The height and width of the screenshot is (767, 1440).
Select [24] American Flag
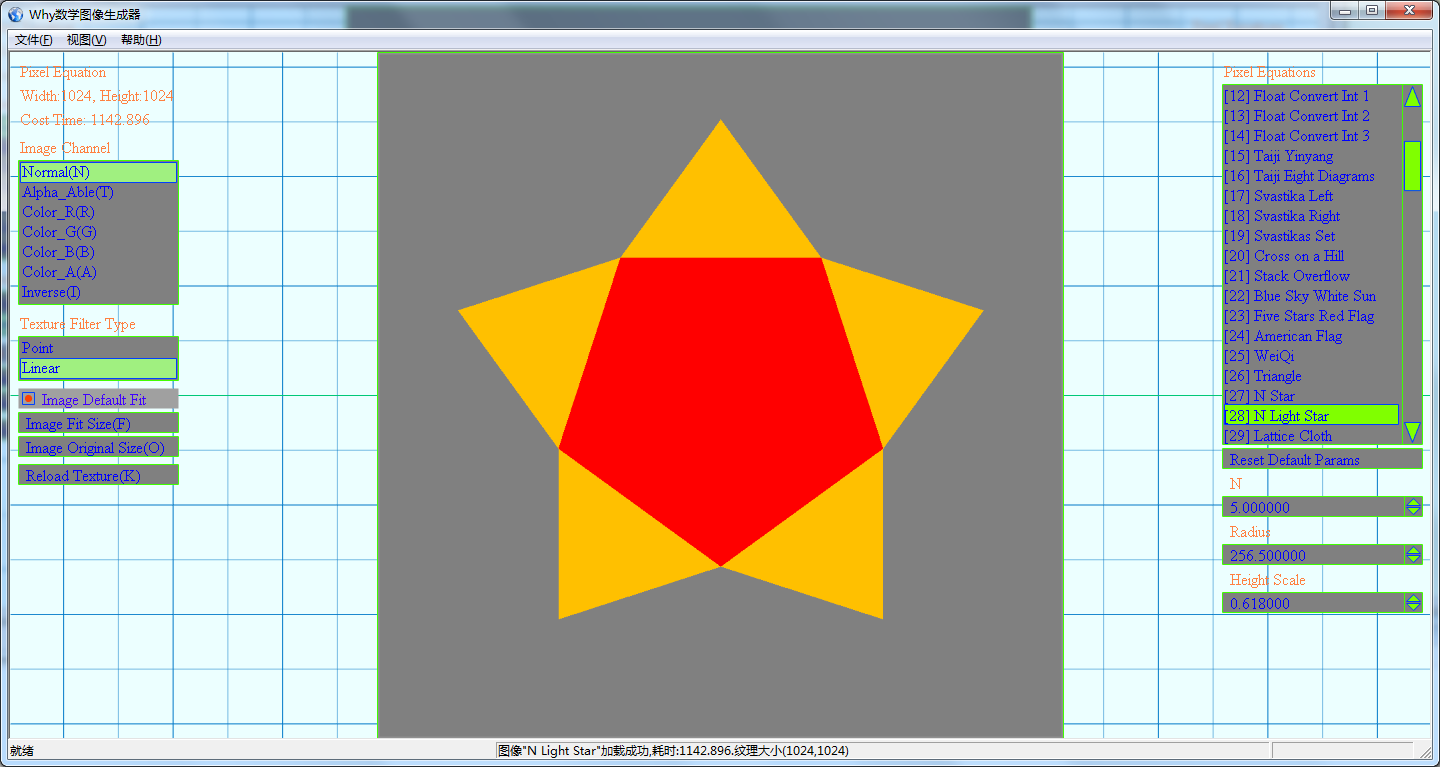[x=1311, y=336]
